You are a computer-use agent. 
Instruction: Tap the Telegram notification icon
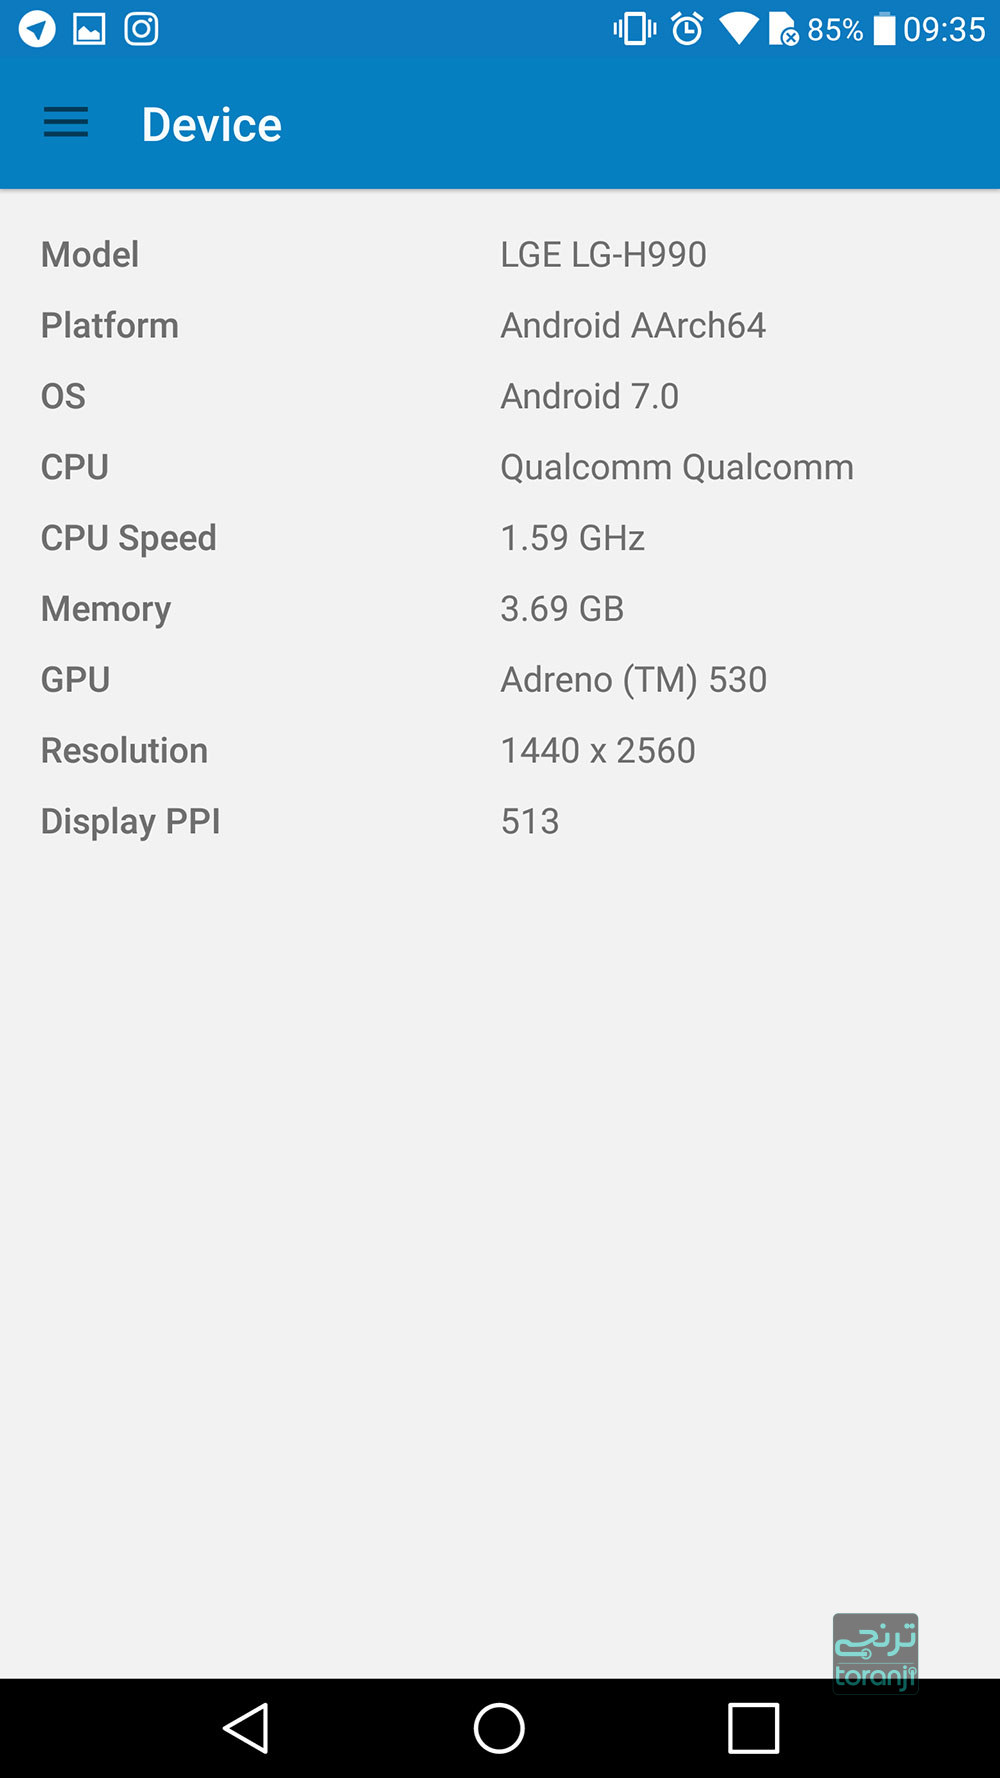tap(37, 29)
